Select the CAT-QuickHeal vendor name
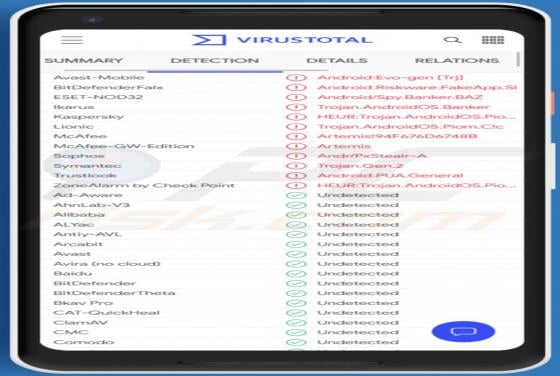 click(106, 313)
